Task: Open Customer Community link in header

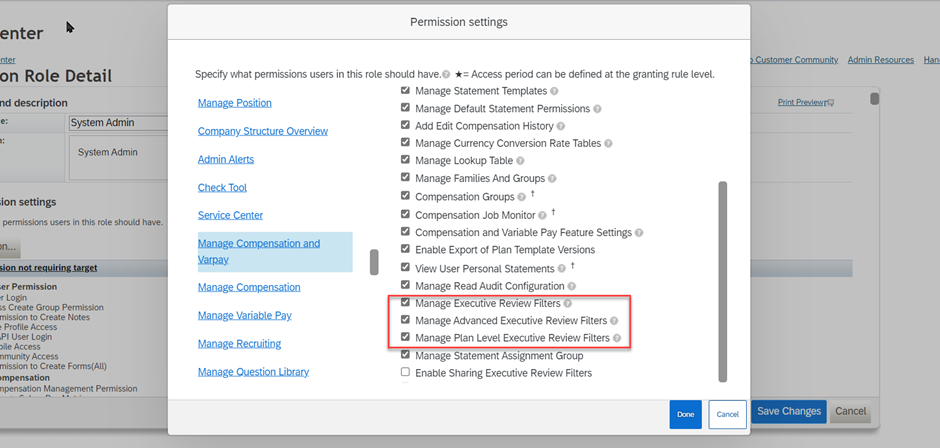Action: (796, 60)
